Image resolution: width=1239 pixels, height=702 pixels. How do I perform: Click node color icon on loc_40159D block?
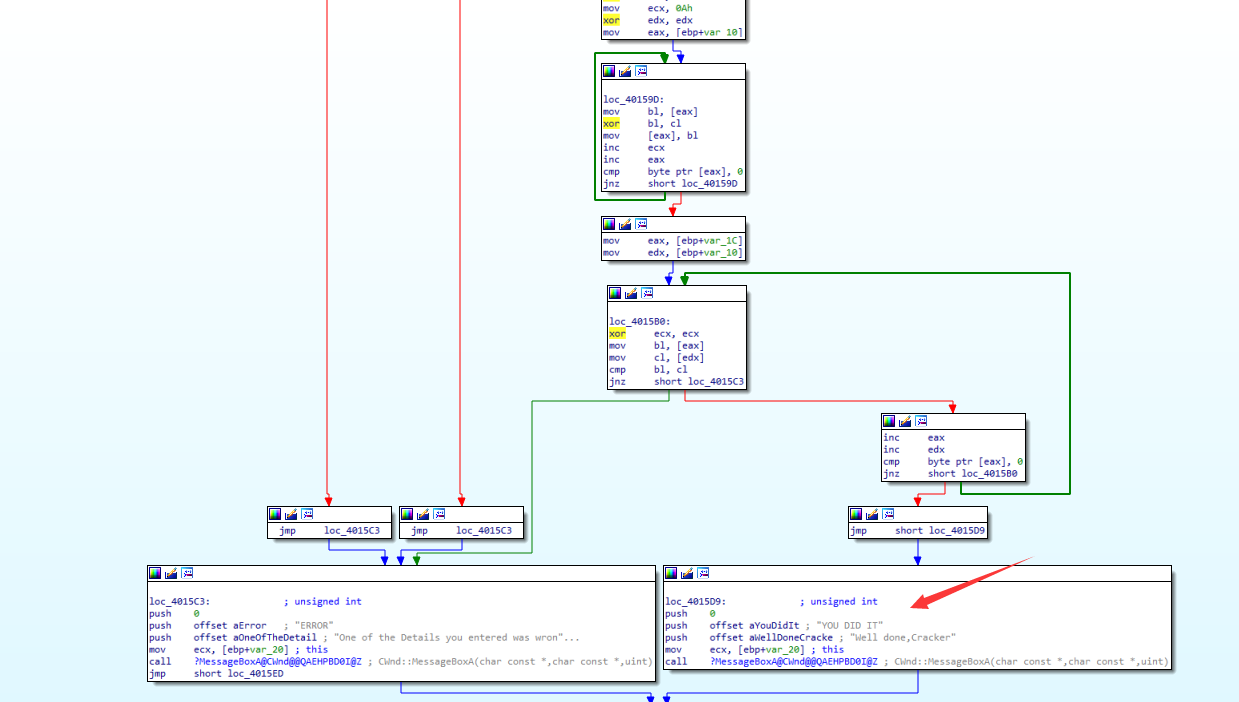pyautogui.click(x=609, y=72)
